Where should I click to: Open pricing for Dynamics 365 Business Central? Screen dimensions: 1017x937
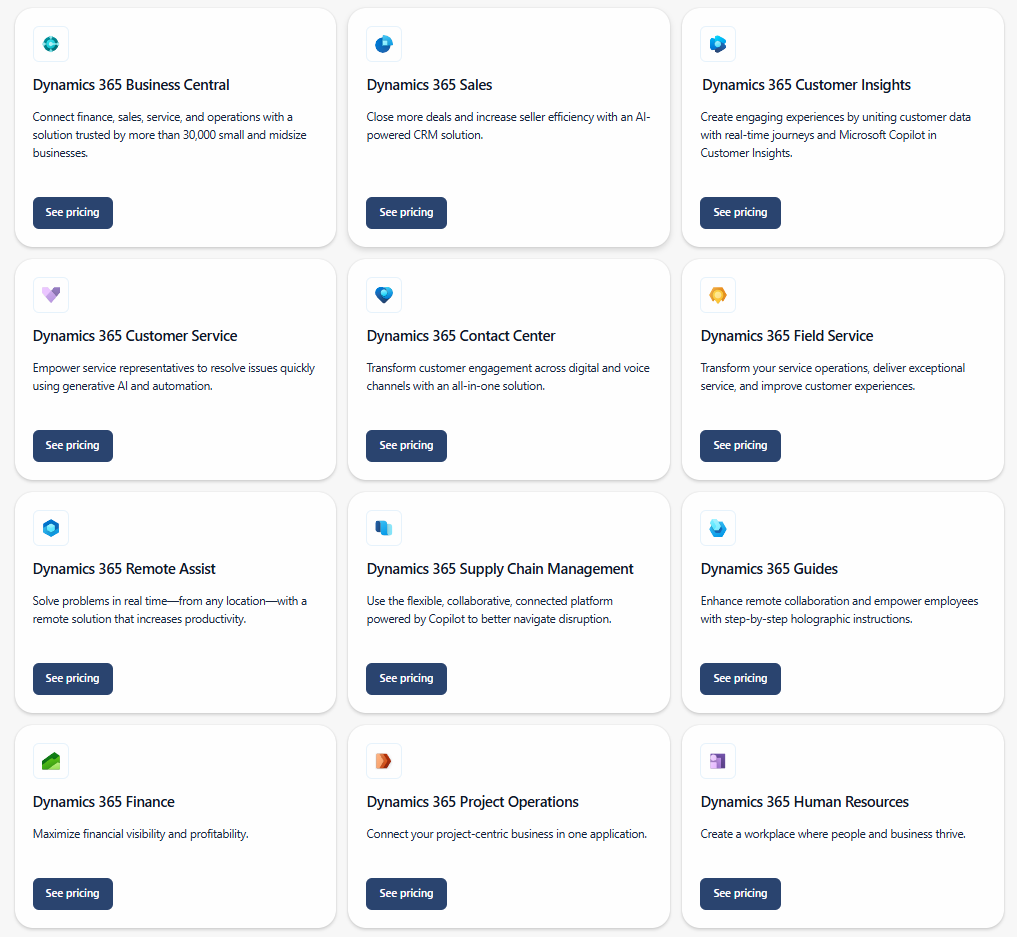coord(72,212)
